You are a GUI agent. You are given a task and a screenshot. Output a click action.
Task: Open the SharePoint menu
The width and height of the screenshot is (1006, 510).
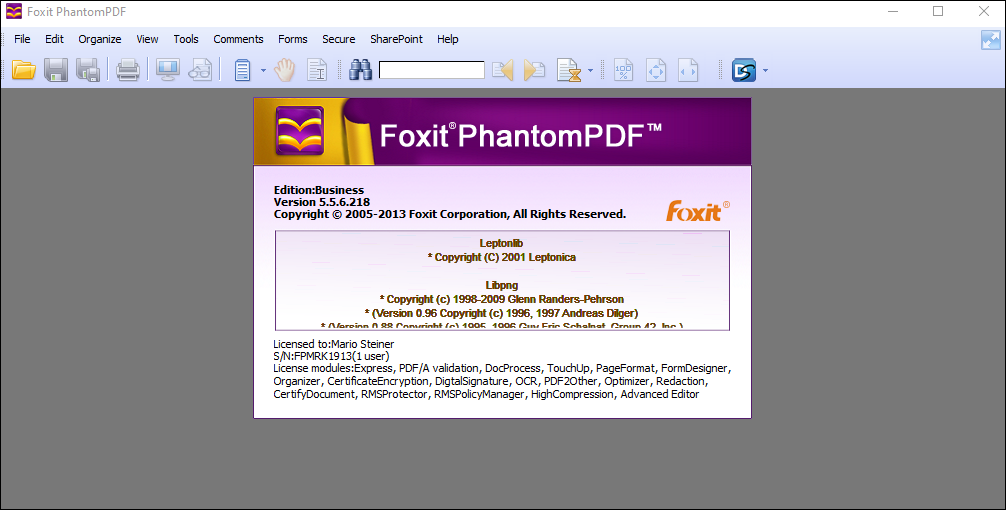396,39
